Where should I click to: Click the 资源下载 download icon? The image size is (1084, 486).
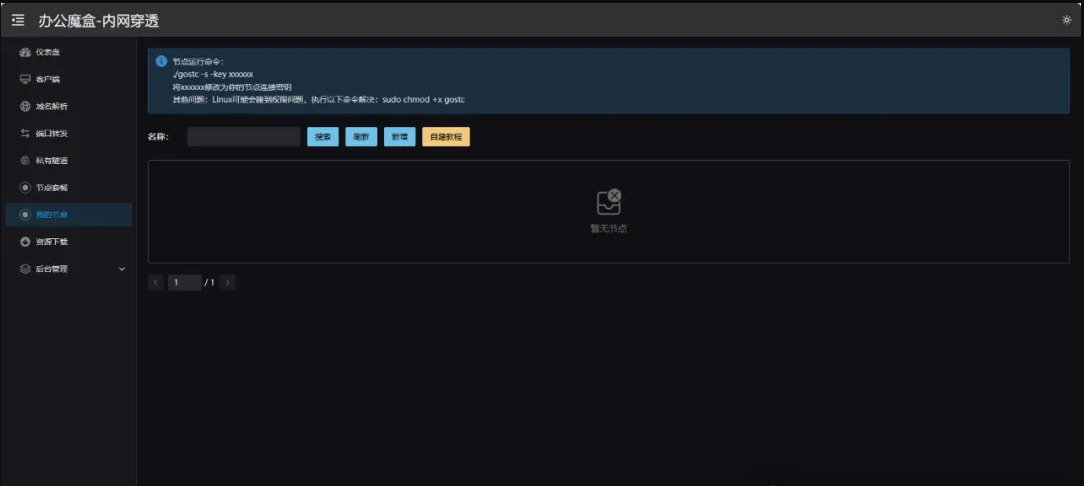click(26, 242)
